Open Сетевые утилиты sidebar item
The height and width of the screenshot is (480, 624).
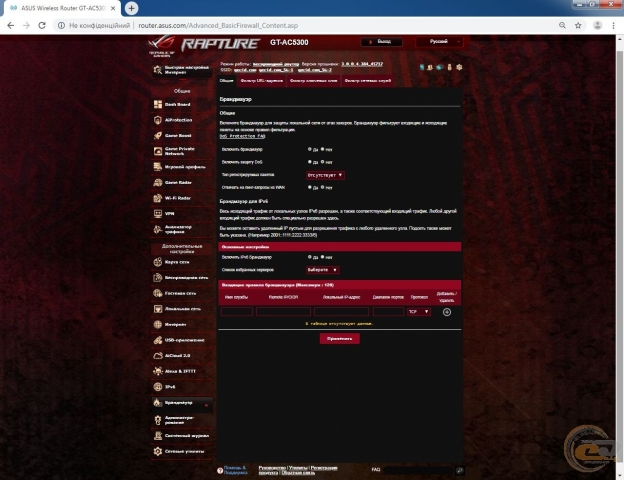tap(181, 451)
